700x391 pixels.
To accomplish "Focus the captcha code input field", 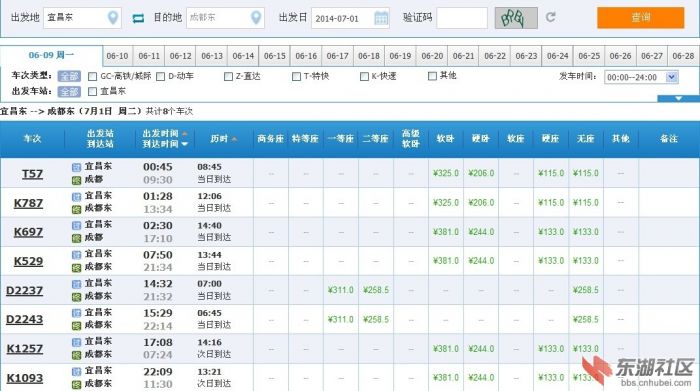I will pyautogui.click(x=462, y=18).
